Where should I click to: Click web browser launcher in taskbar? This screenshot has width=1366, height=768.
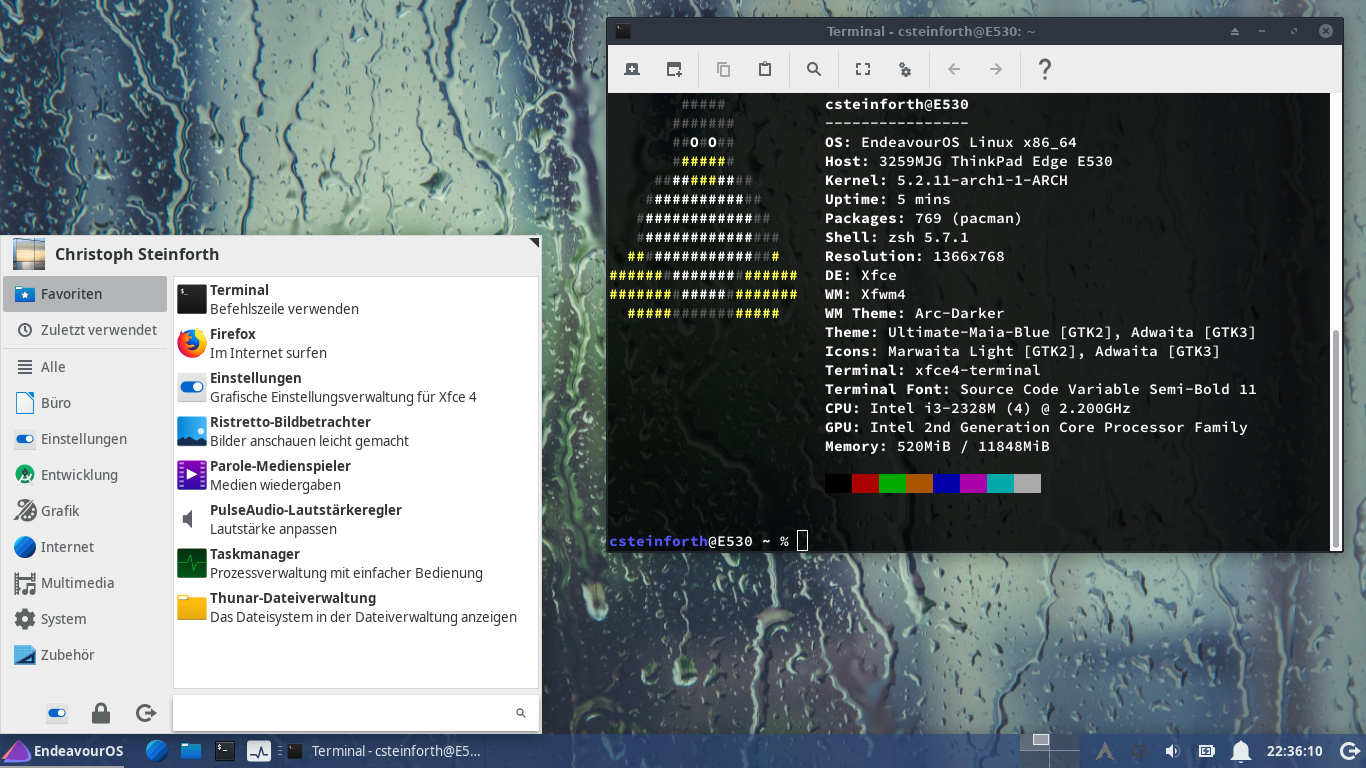157,751
